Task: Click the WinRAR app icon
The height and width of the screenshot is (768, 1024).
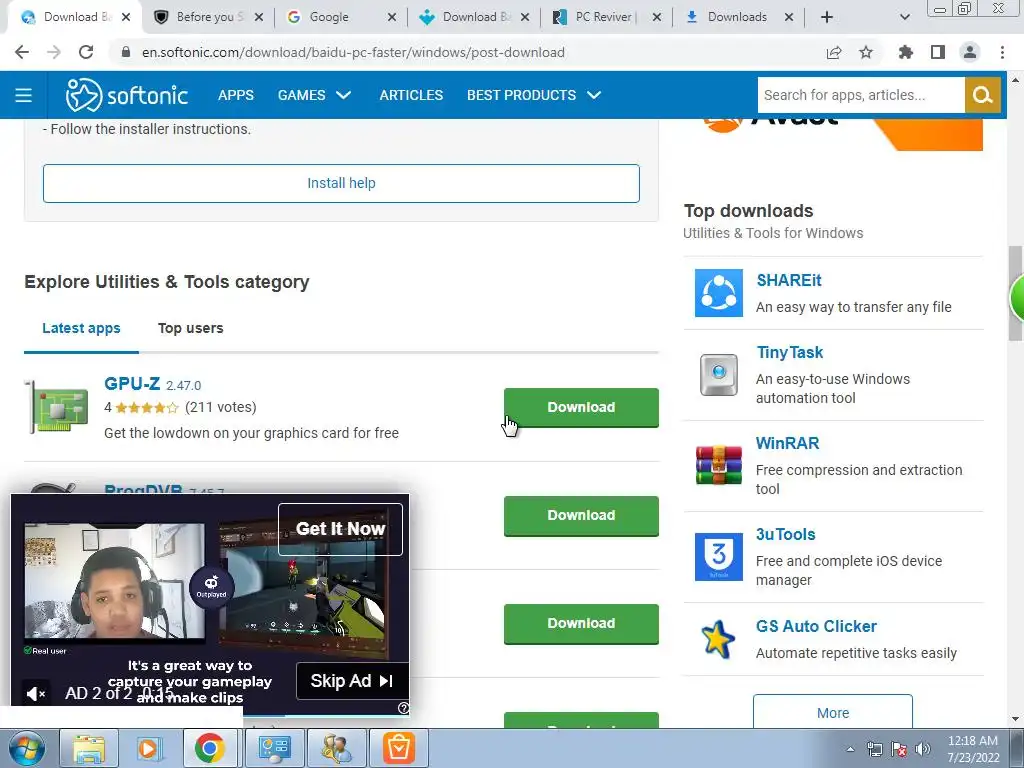Action: click(718, 465)
